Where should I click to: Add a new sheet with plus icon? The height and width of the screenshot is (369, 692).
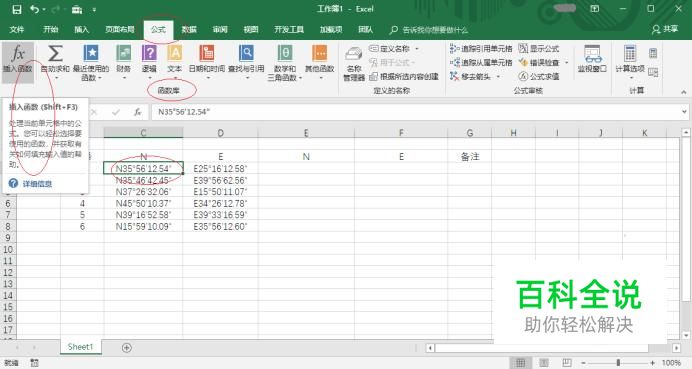coord(127,348)
